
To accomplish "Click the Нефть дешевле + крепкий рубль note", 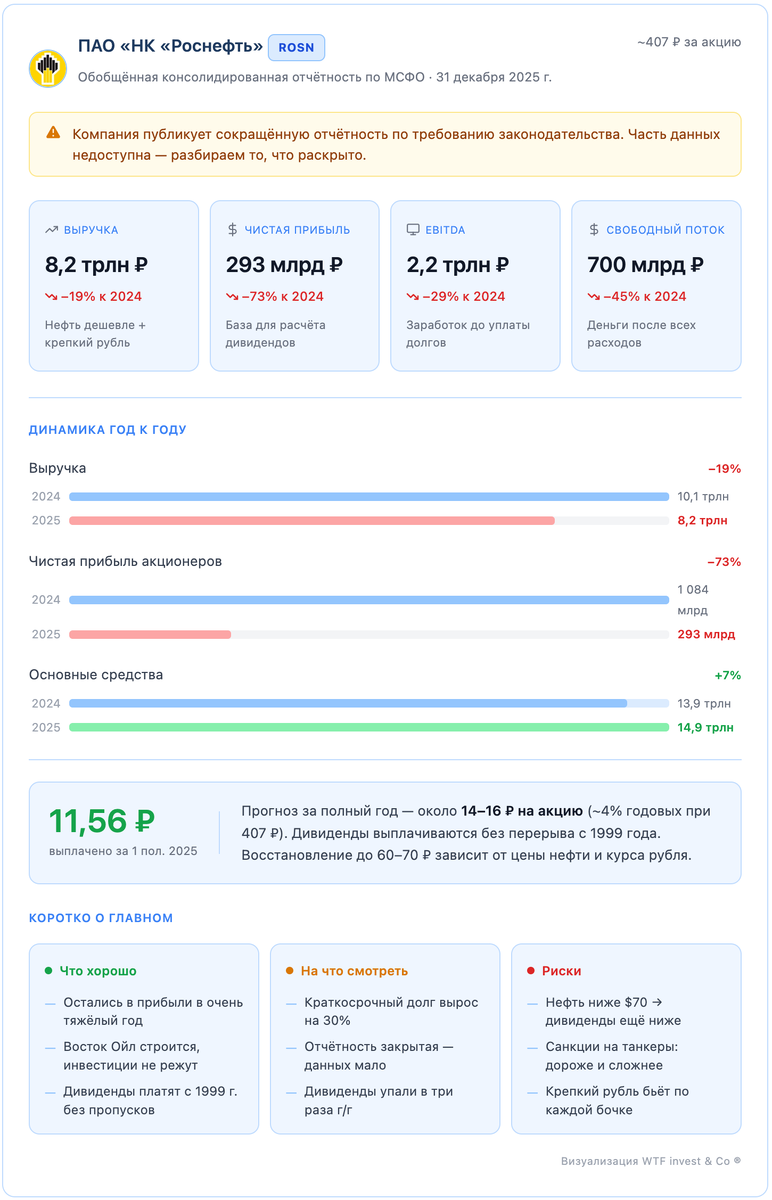I will coord(95,334).
